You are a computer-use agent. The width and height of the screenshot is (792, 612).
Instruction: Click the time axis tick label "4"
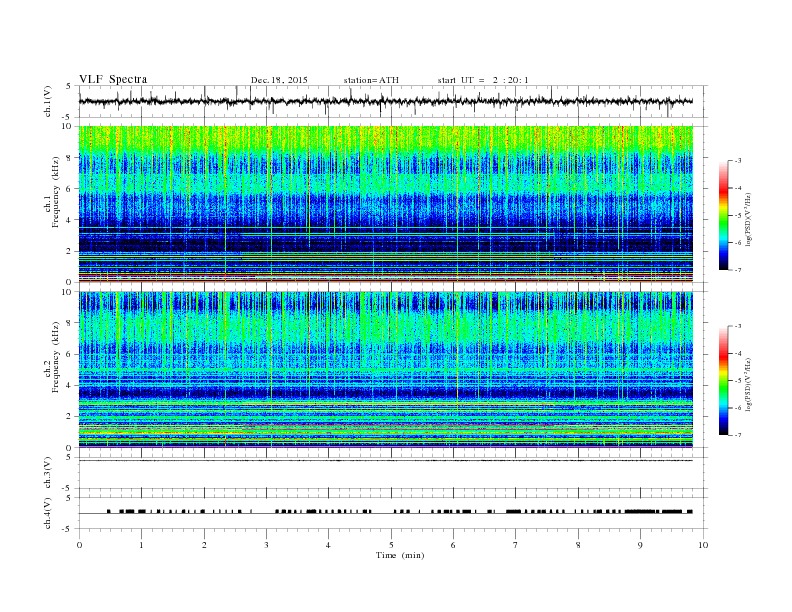pos(328,545)
